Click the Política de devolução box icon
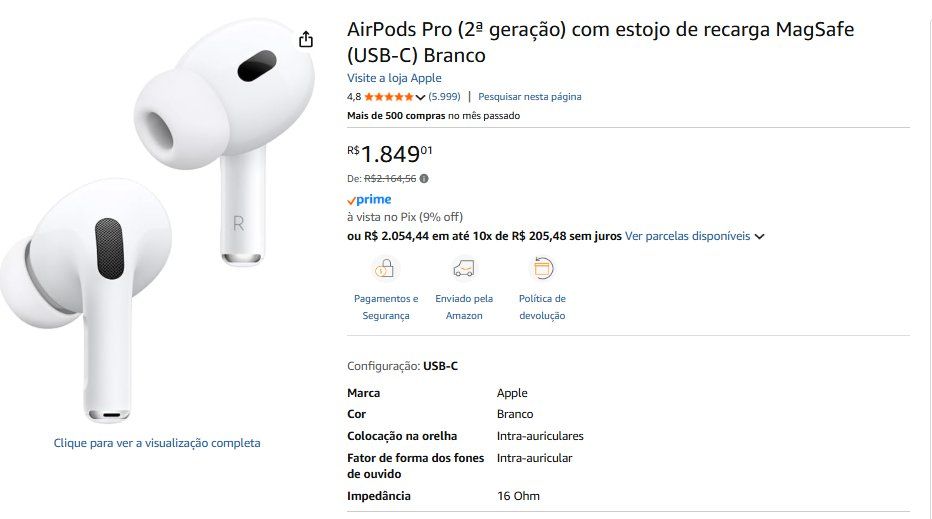 click(542, 269)
